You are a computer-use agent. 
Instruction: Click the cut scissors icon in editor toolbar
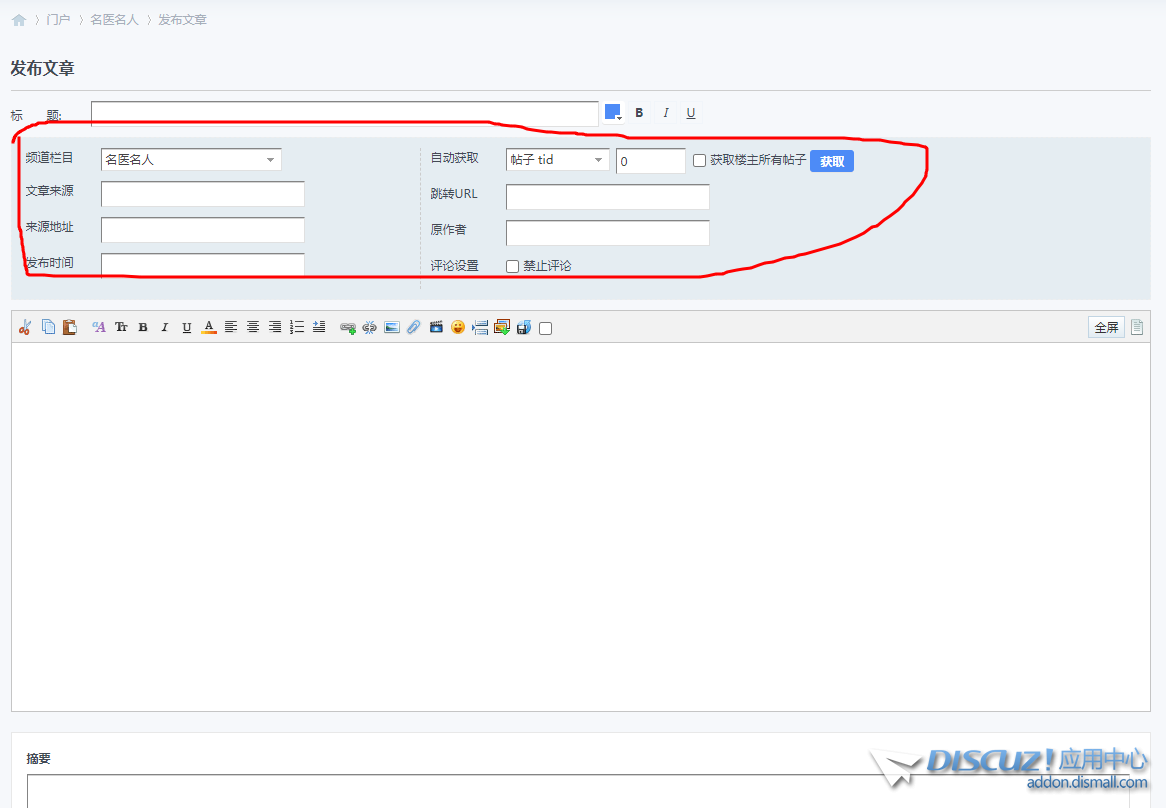25,327
